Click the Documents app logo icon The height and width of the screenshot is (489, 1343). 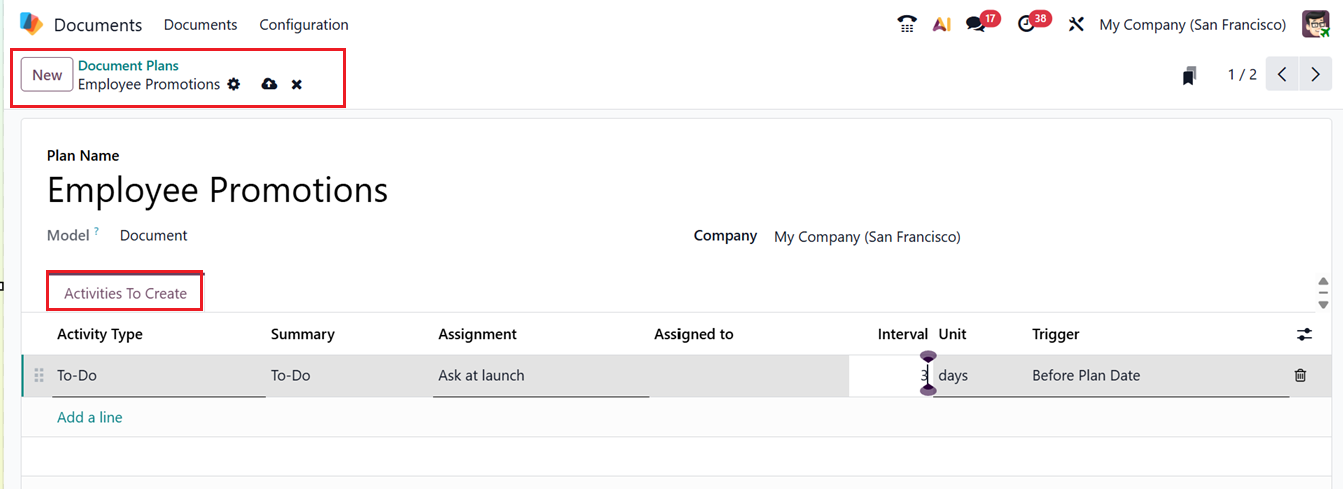click(x=31, y=24)
